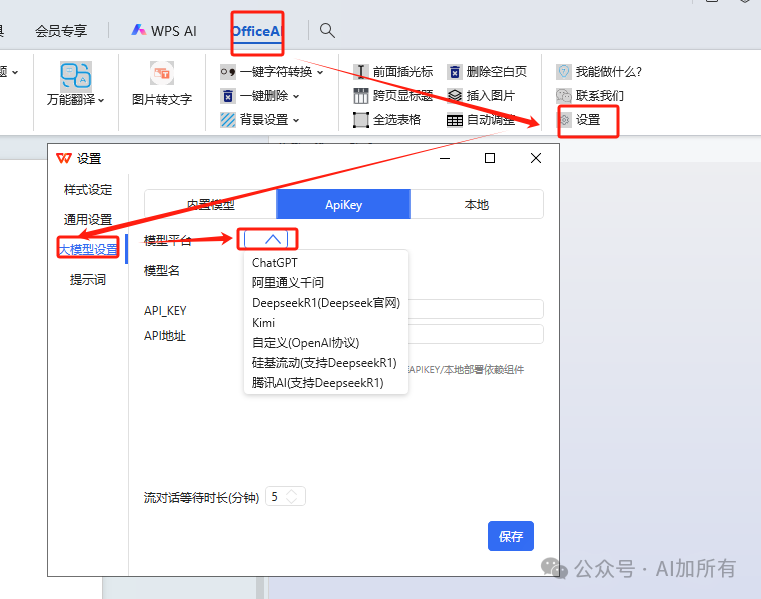
Task: Open 样式设定 in settings sidebar
Action: (88, 190)
